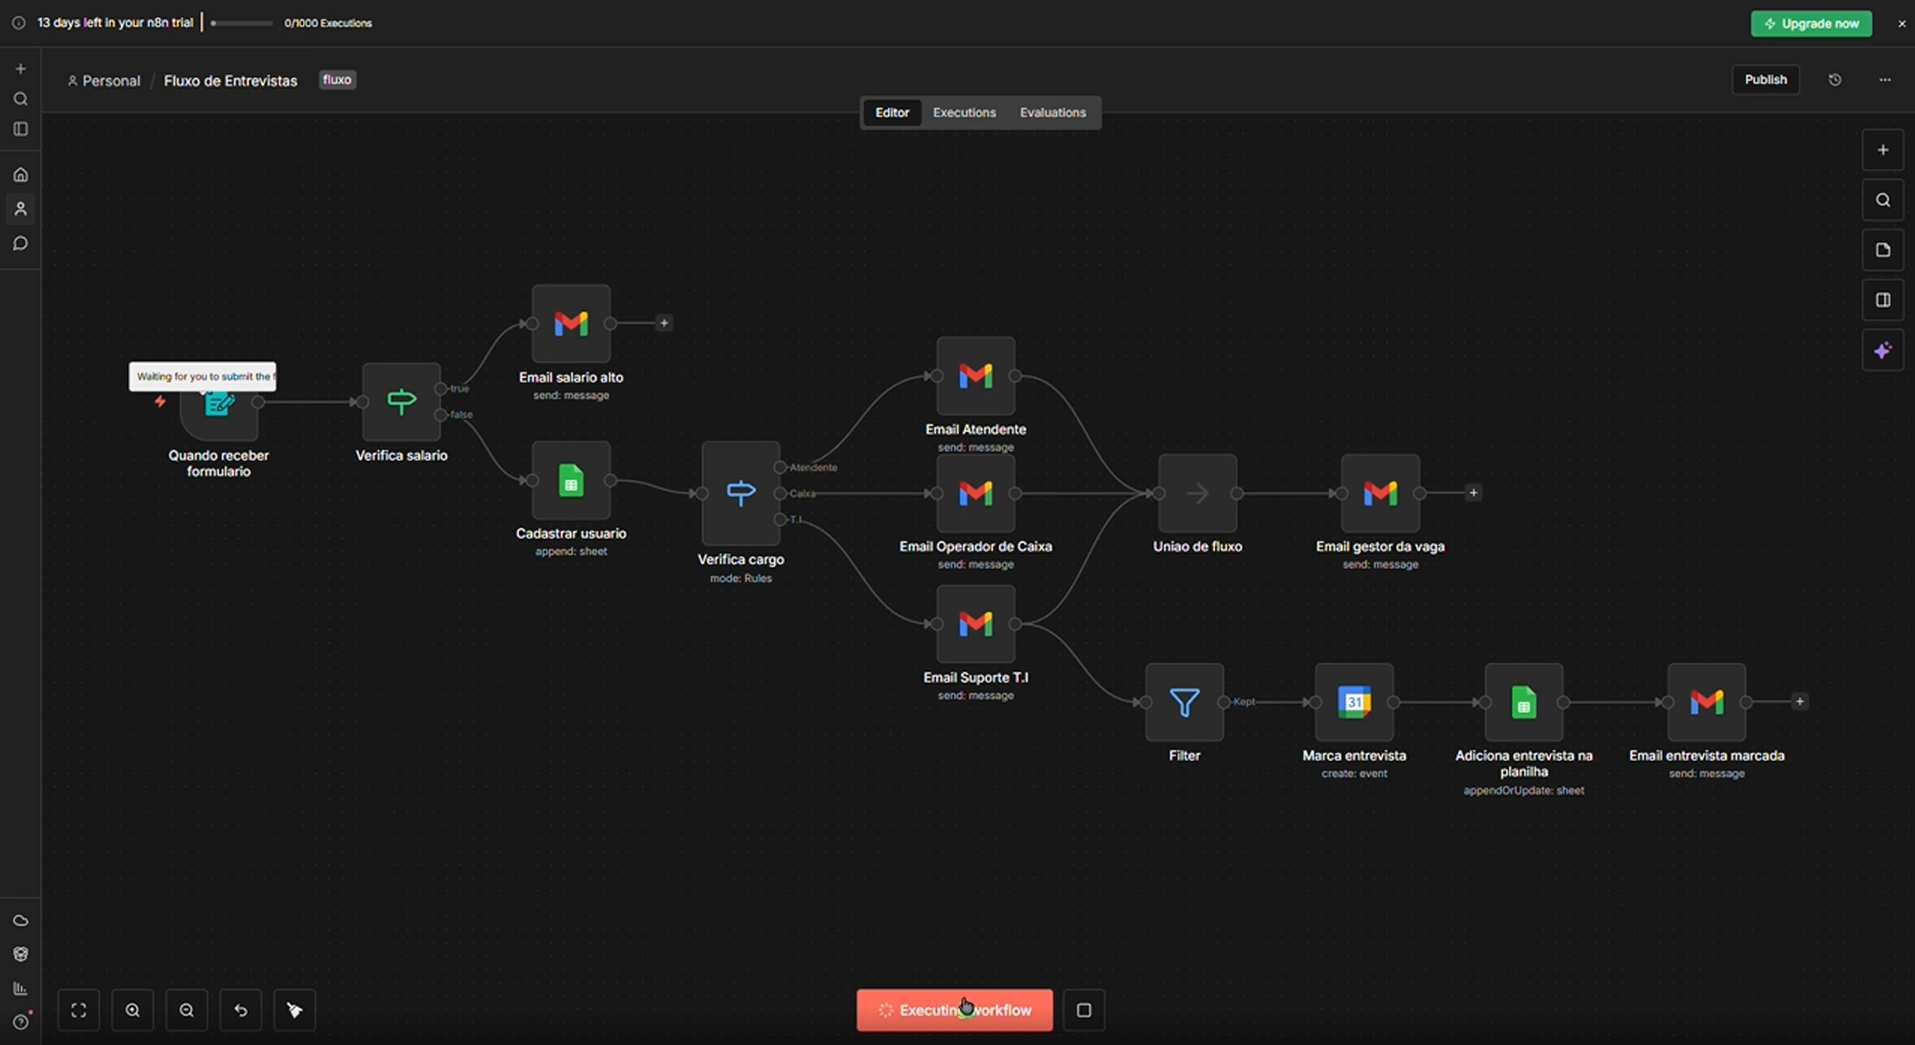Click the Upgrade now button
This screenshot has height=1045, width=1915.
tap(1811, 23)
